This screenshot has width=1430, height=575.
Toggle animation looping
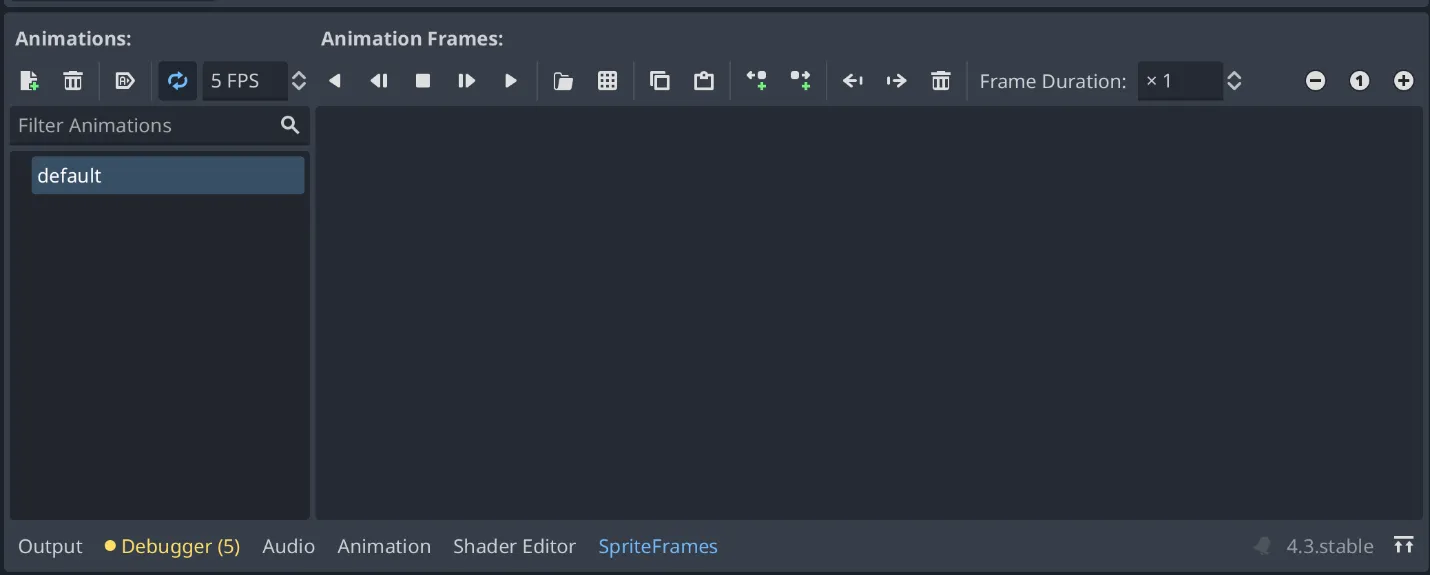177,81
